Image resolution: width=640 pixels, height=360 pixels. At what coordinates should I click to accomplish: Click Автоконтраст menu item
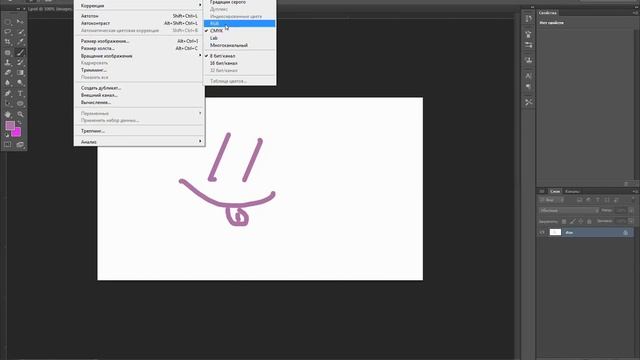click(x=139, y=23)
